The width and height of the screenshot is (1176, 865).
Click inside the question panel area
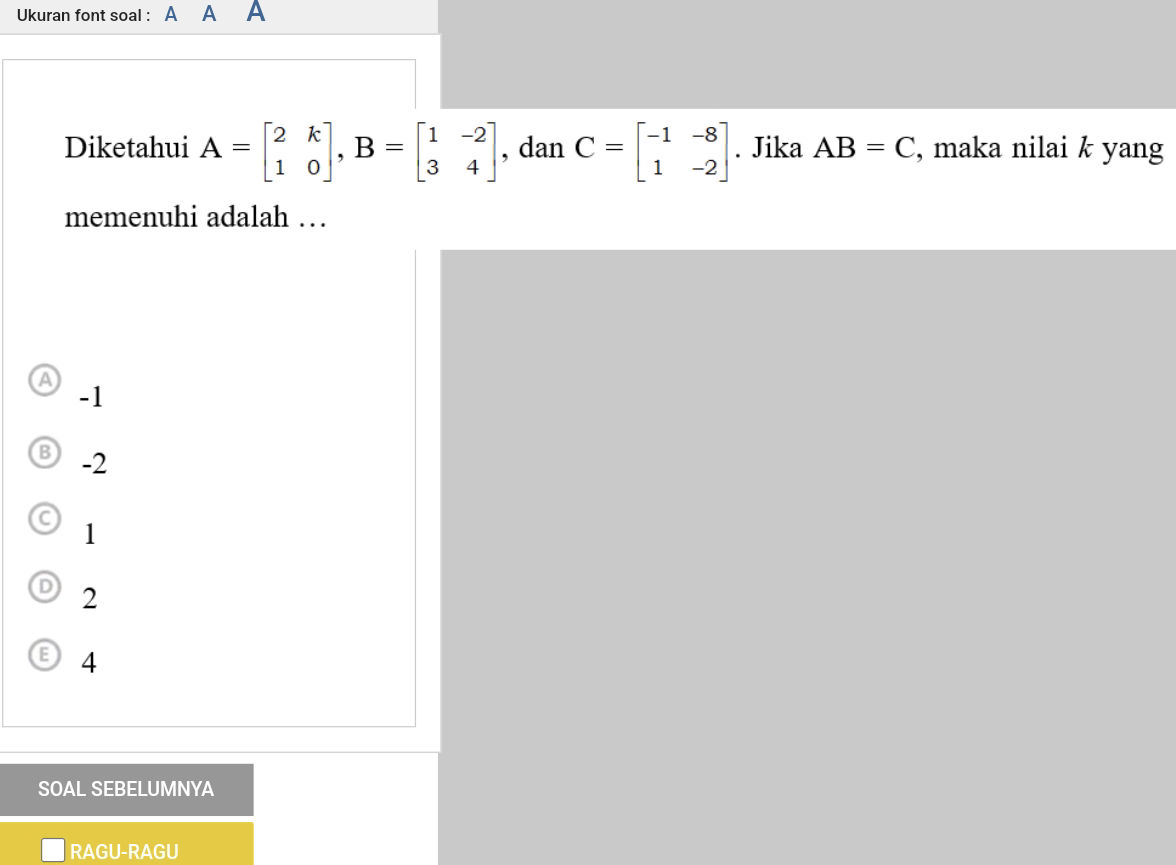pyautogui.click(x=210, y=300)
